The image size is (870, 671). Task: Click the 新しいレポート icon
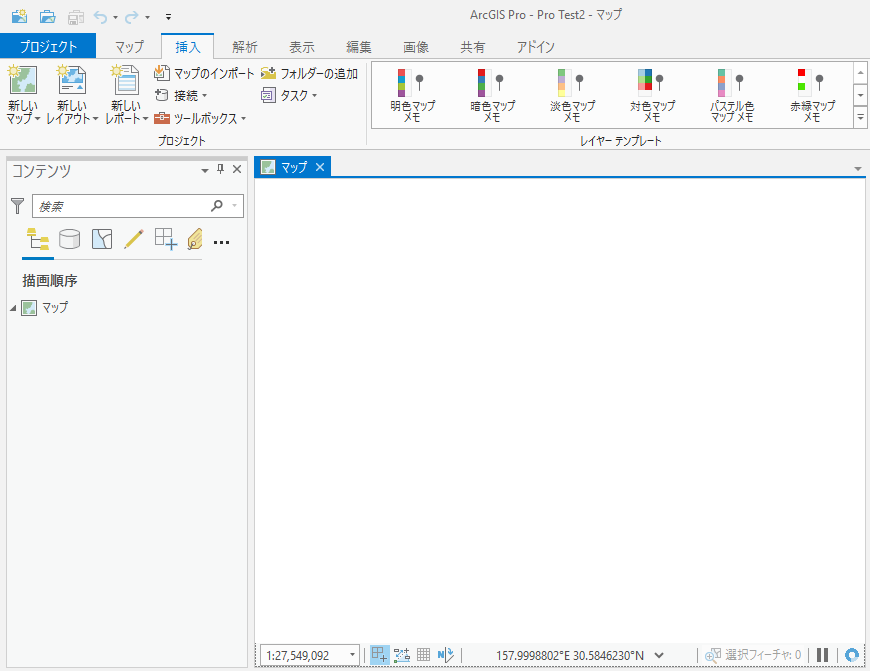click(125, 80)
